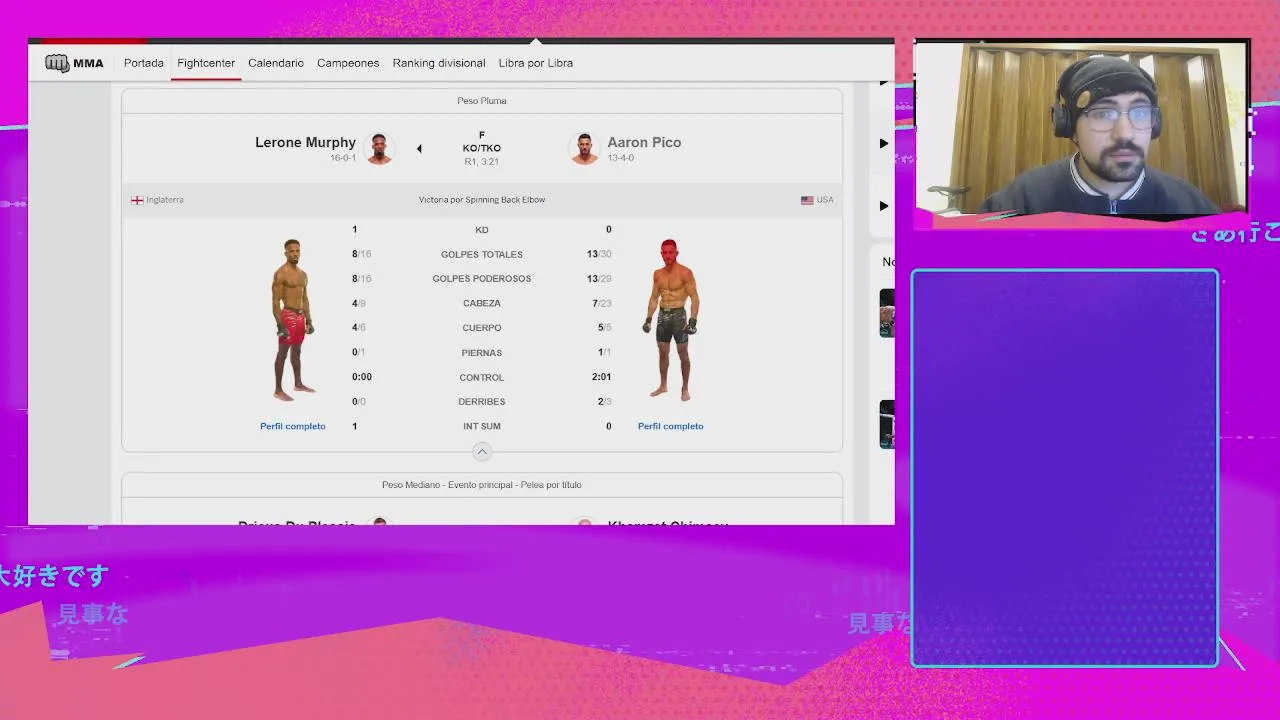This screenshot has height=720, width=1280.
Task: Click the winner arrow beside KO/TKO
Action: (419, 148)
